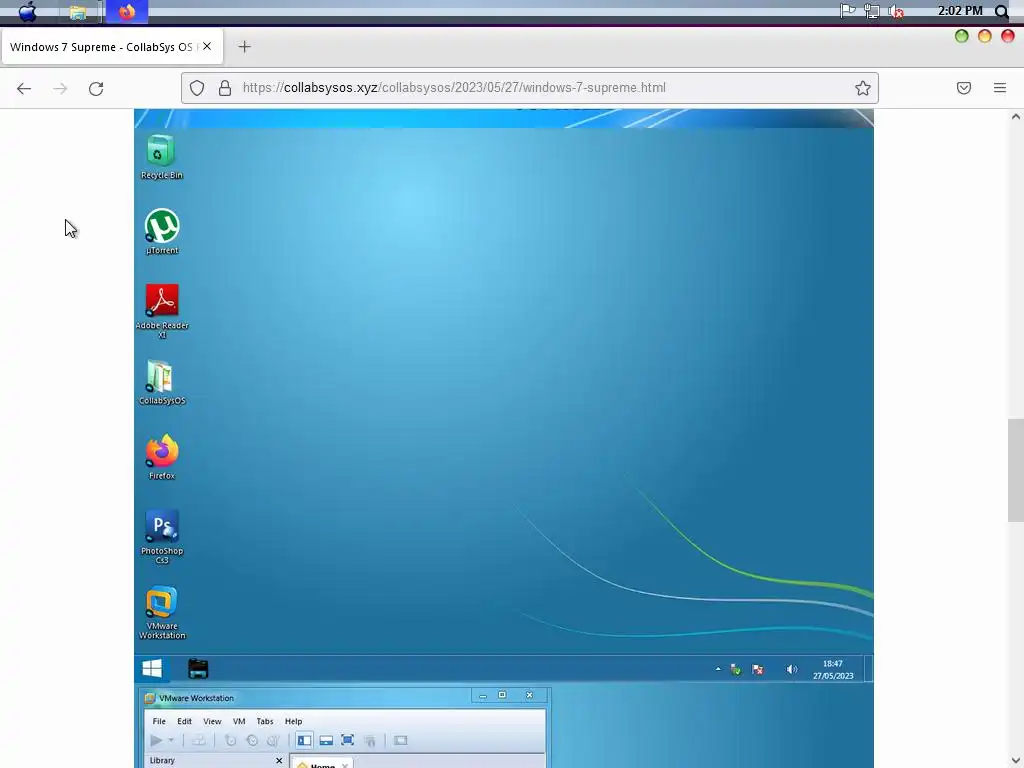1024x768 pixels.
Task: Click the VMware Workstation desktop icon
Action: (x=161, y=612)
